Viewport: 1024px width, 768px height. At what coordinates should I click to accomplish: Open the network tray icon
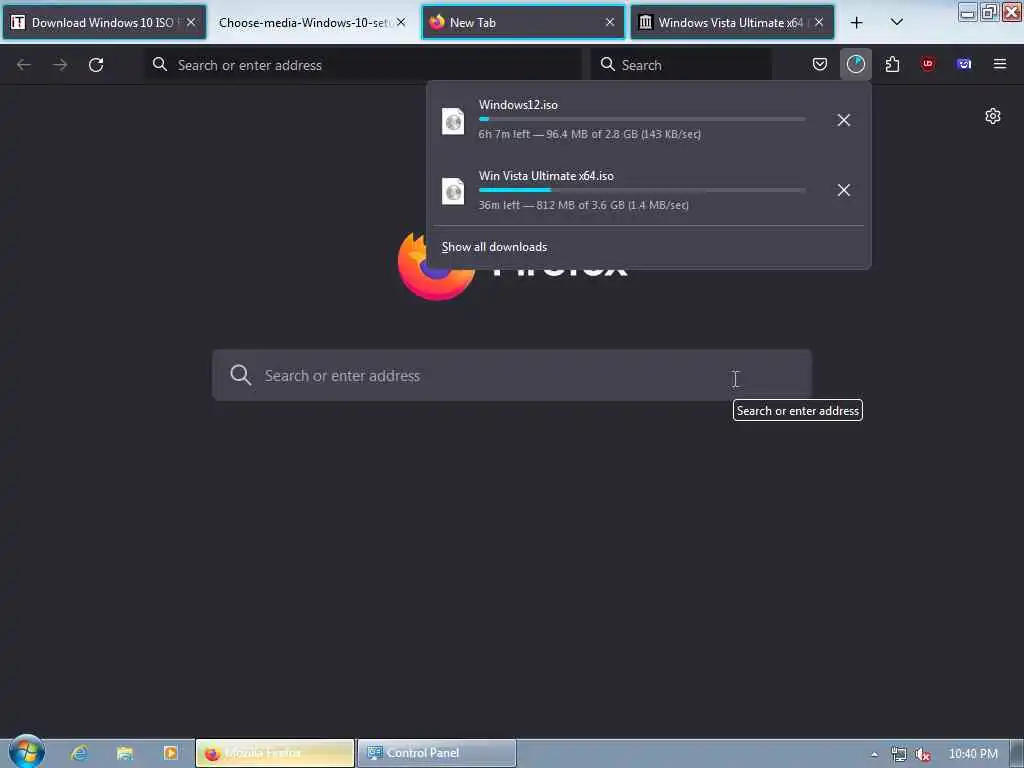pyautogui.click(x=899, y=754)
